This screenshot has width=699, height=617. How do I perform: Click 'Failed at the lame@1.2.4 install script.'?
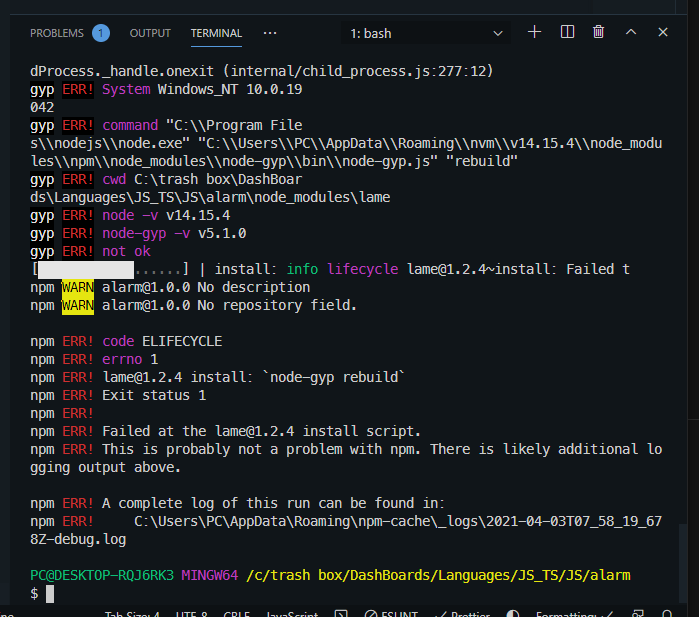click(x=261, y=431)
